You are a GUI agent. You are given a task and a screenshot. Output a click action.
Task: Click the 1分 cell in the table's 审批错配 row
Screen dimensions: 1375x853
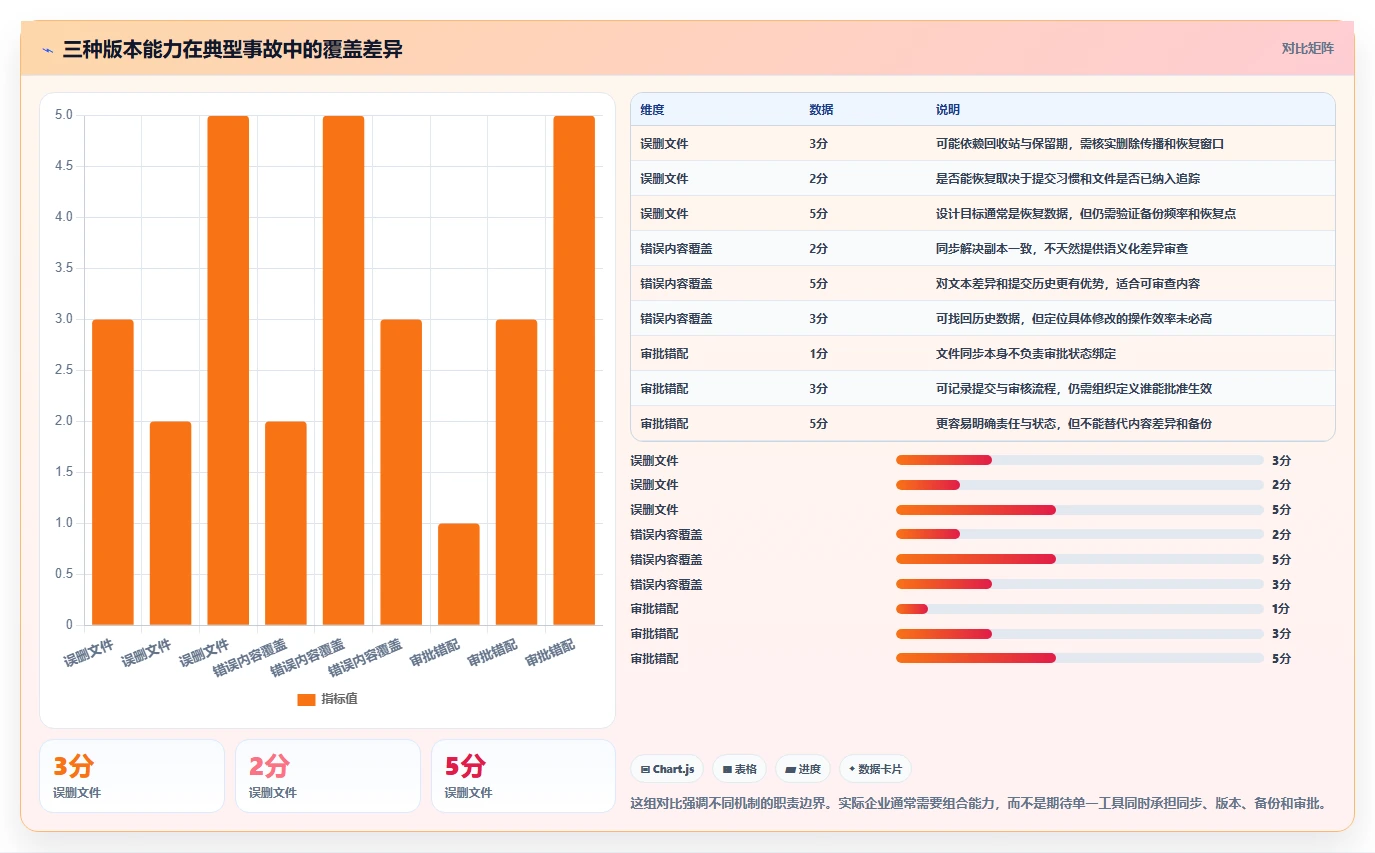pyautogui.click(x=818, y=354)
